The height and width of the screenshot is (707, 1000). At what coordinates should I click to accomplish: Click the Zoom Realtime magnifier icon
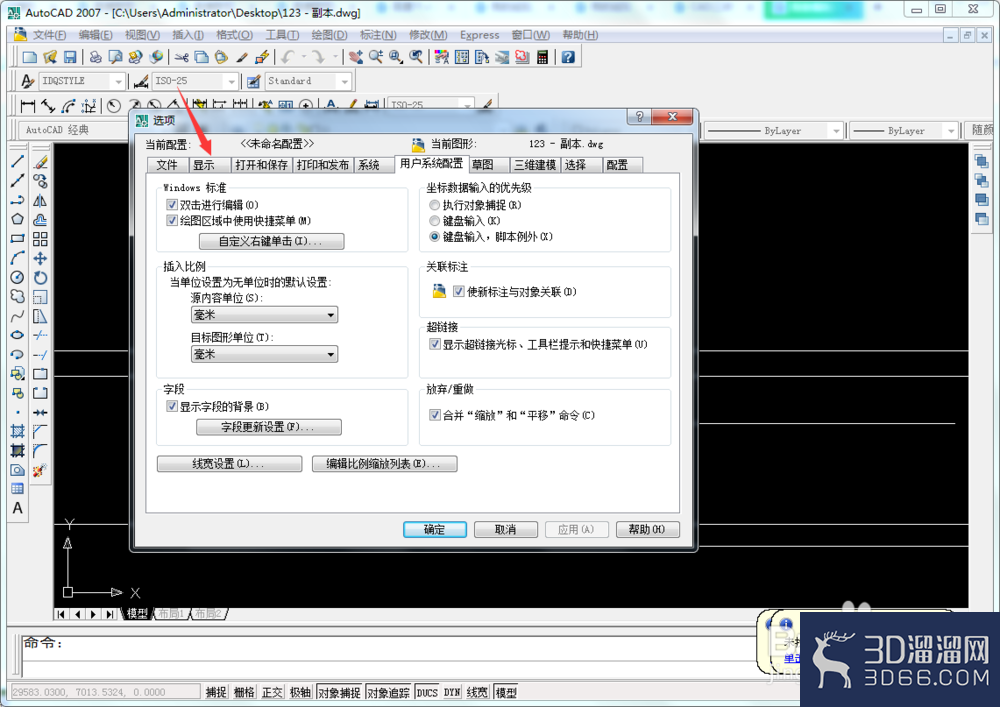376,57
